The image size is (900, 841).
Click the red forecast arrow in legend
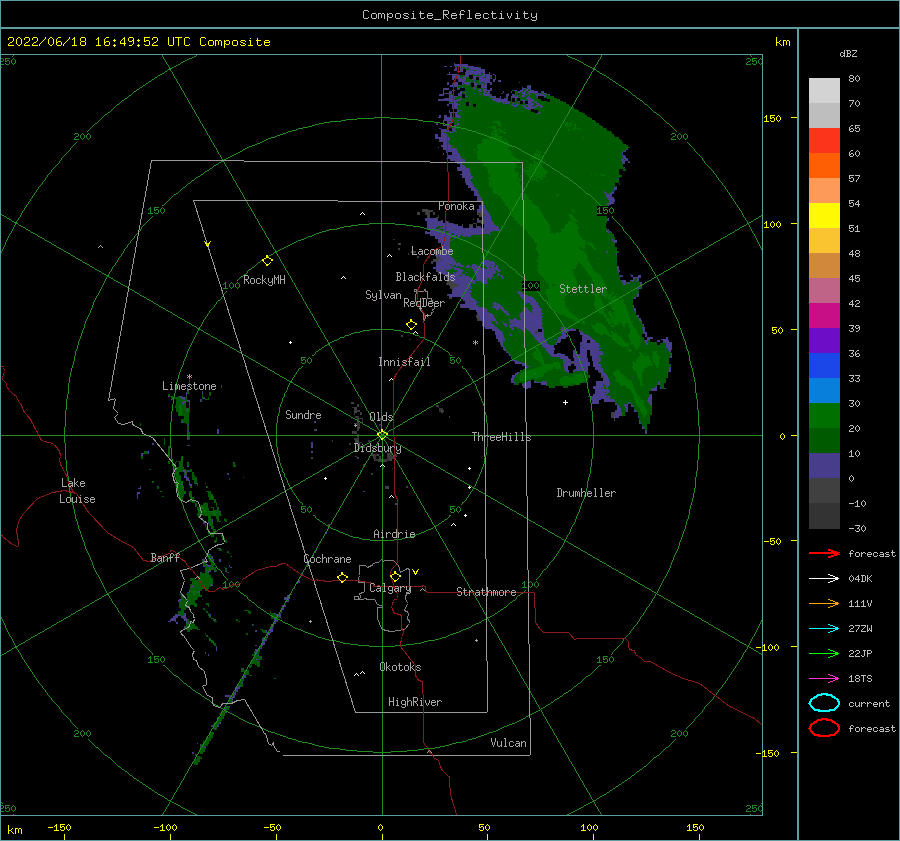824,553
